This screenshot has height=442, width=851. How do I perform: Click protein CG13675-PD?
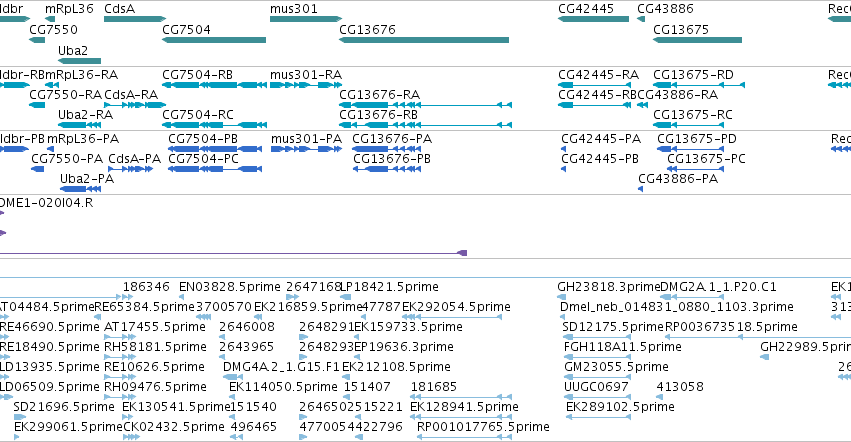(697, 139)
